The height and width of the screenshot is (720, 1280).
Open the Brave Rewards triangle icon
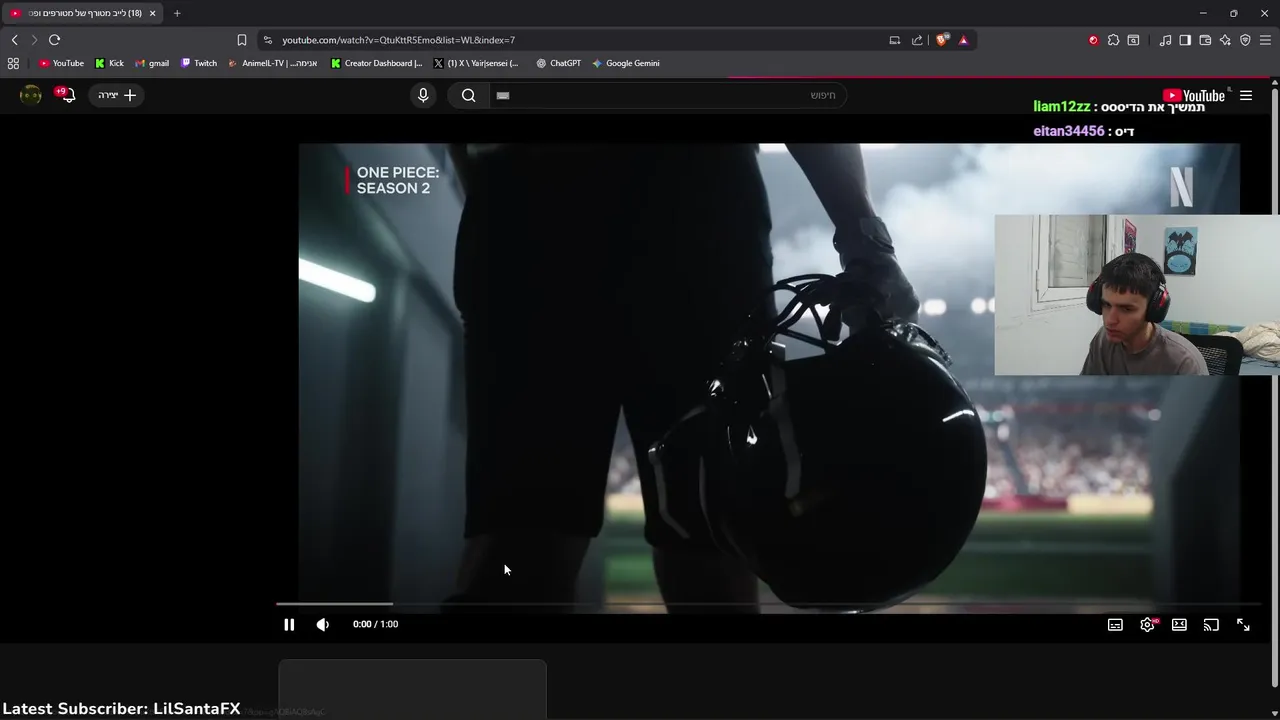point(963,40)
